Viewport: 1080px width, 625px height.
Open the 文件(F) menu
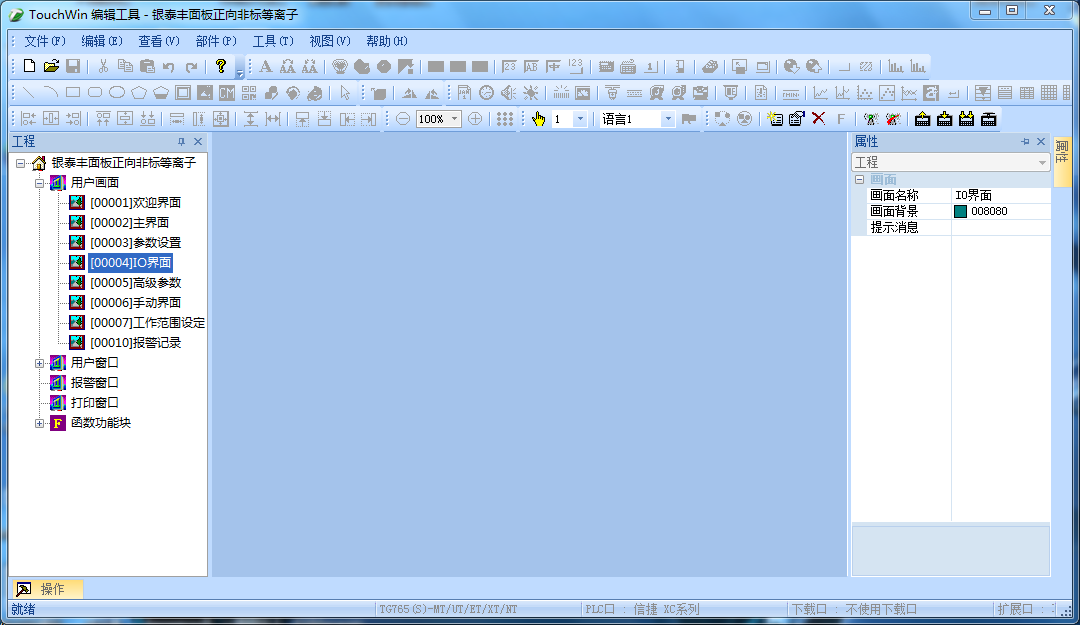click(45, 41)
